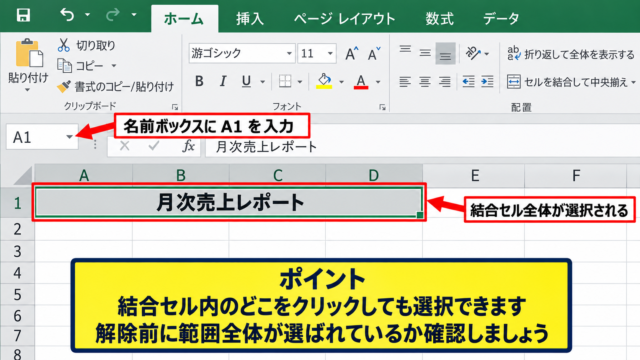Click the Undo arrow icon
This screenshot has height=360, width=640.
pos(67,15)
